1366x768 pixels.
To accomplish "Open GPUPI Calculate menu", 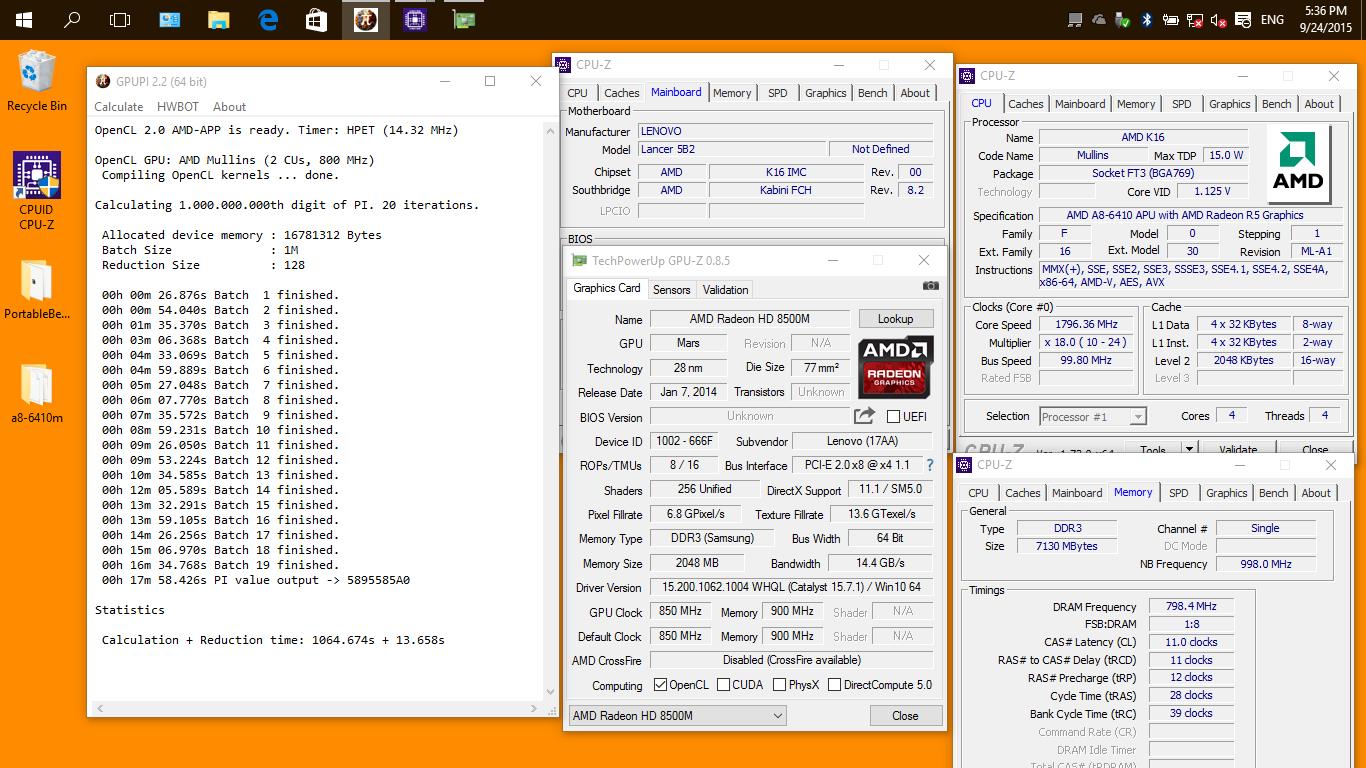I will [x=119, y=107].
